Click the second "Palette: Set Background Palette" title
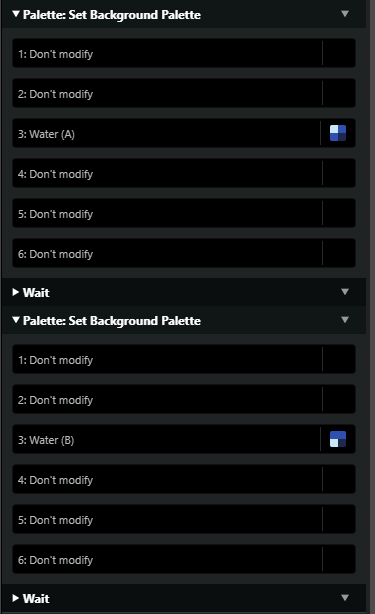The image size is (375, 614). (x=112, y=321)
